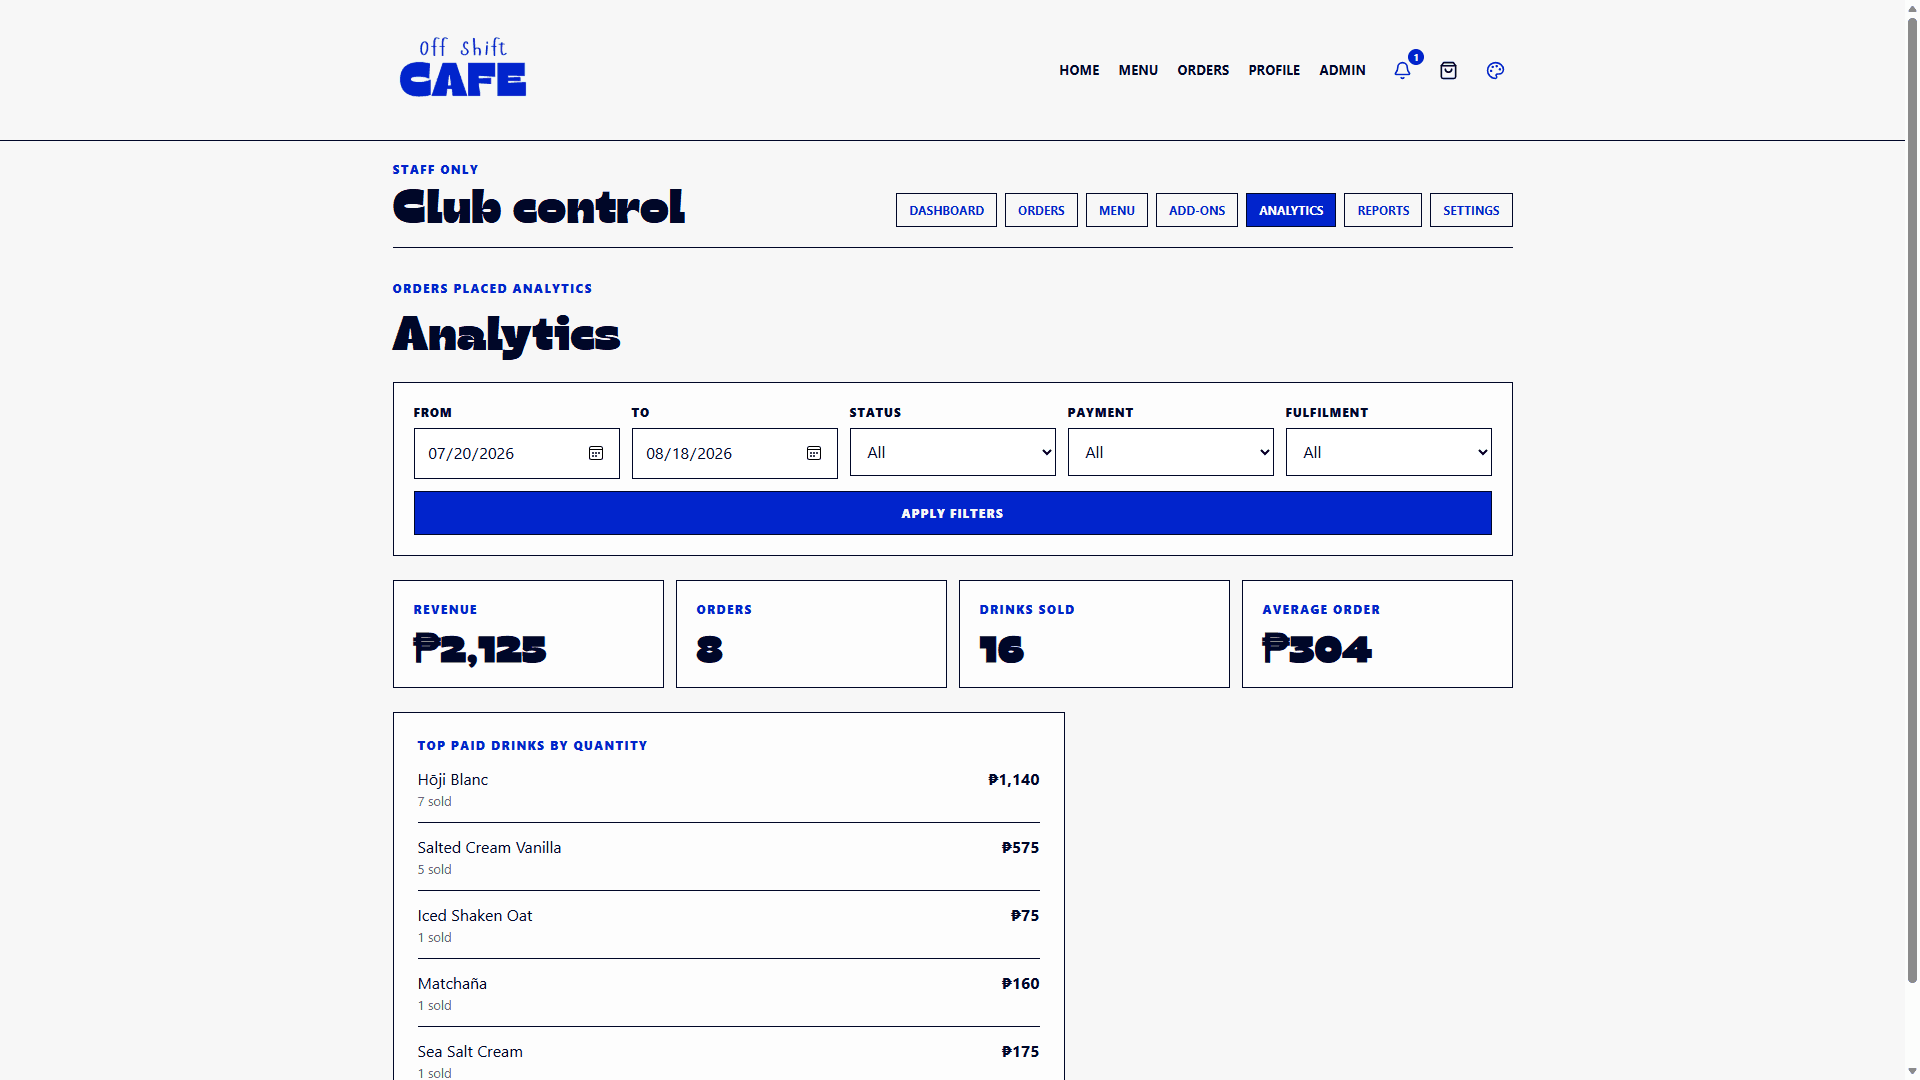Image resolution: width=1920 pixels, height=1080 pixels.
Task: Click the Orders count 8 card
Action: click(x=811, y=634)
